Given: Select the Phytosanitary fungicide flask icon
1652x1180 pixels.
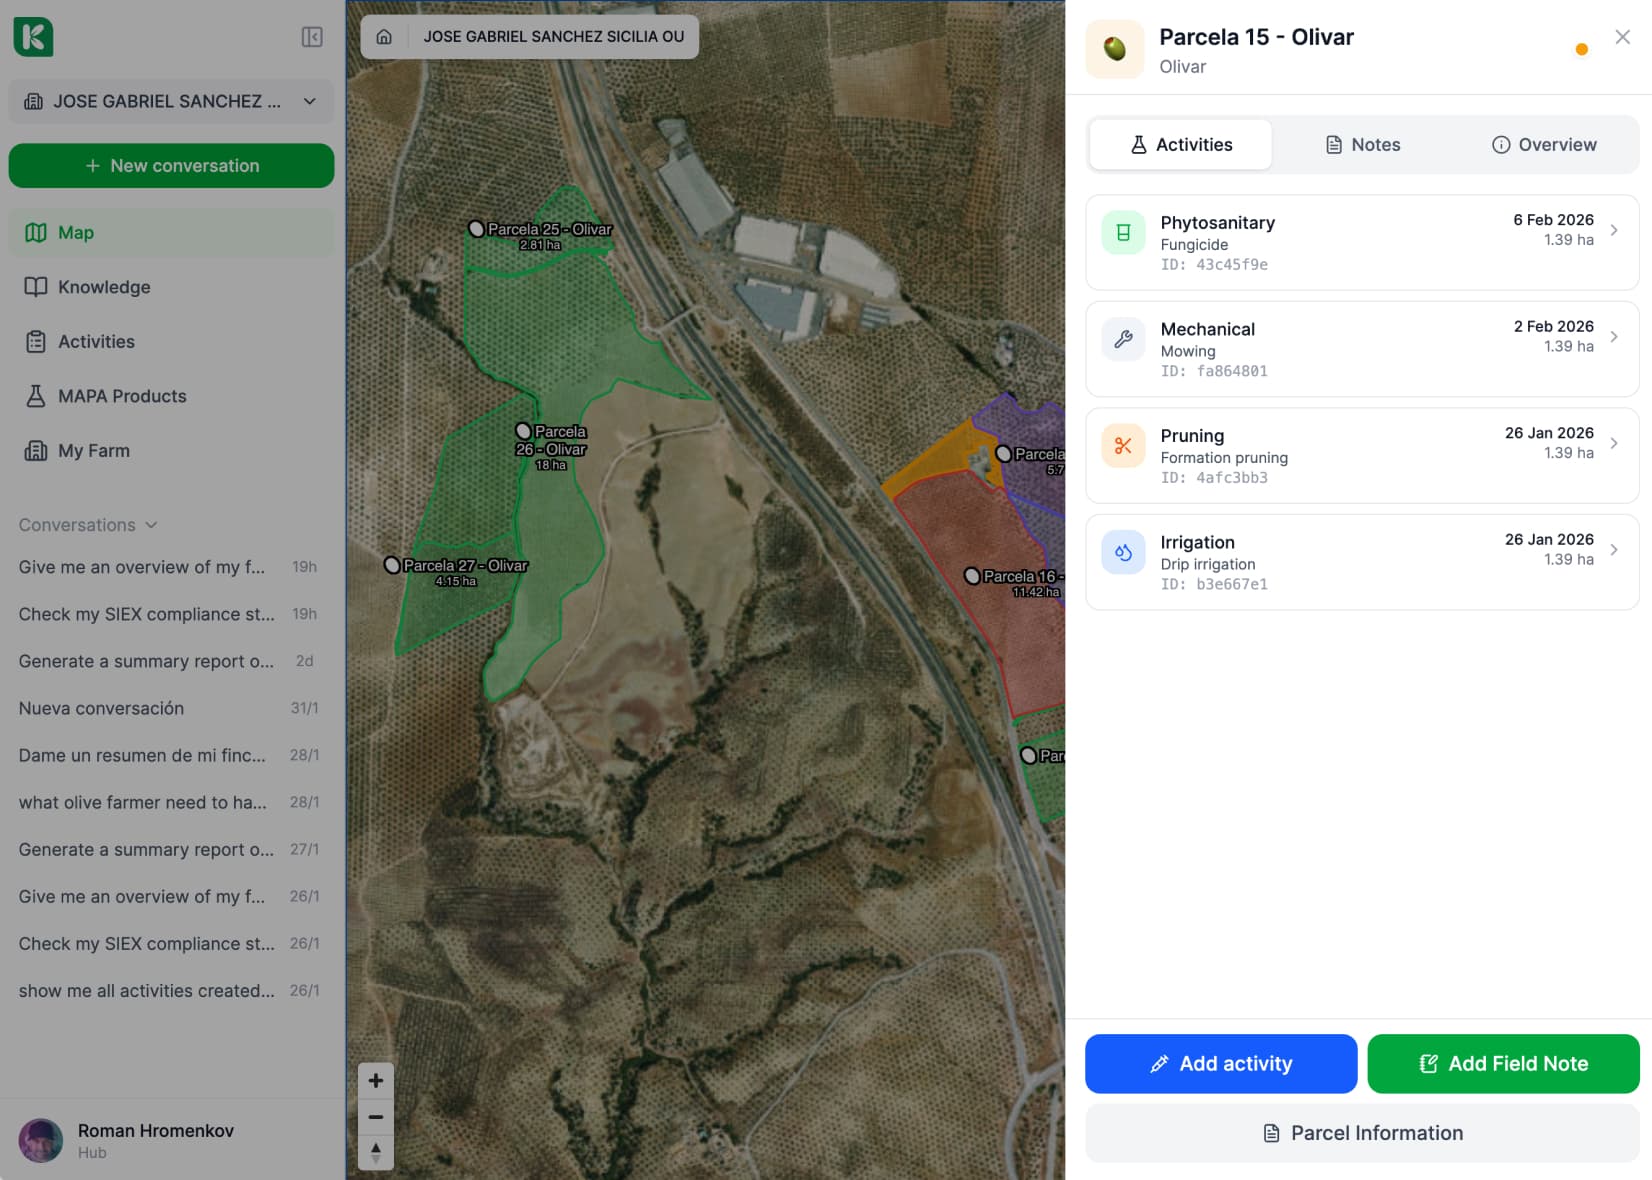Looking at the screenshot, I should pyautogui.click(x=1123, y=230).
